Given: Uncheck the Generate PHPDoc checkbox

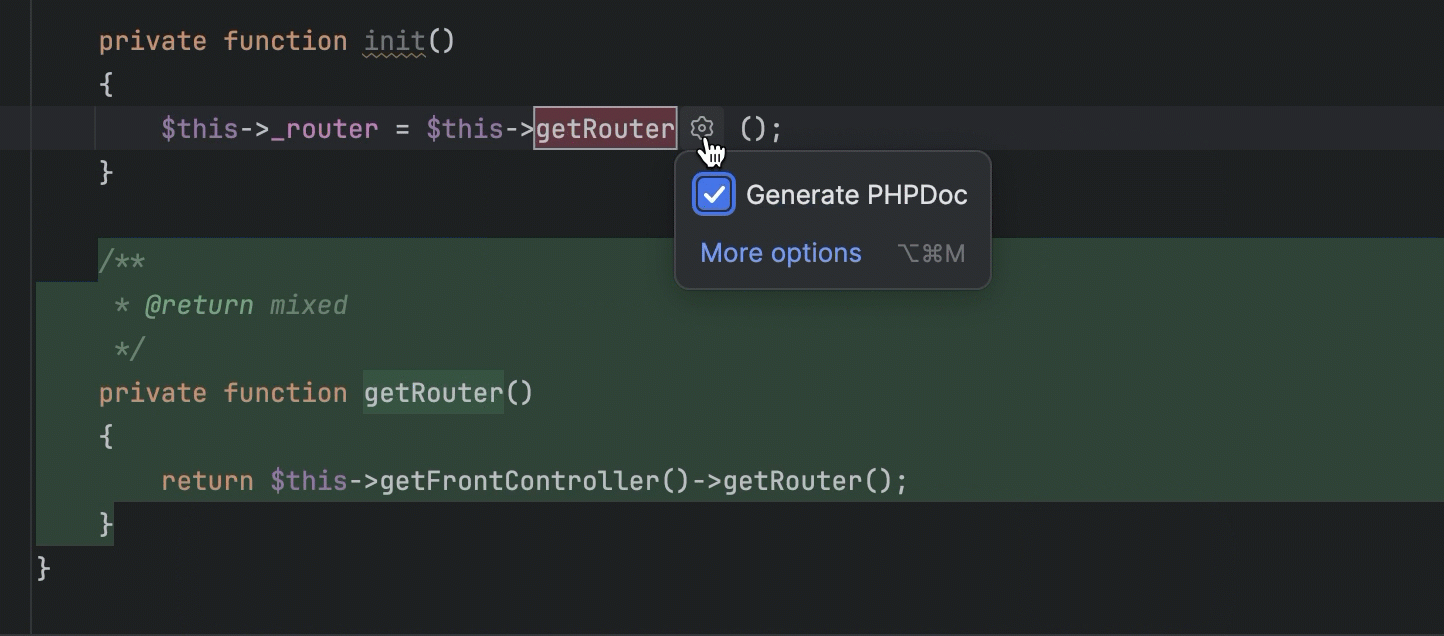Looking at the screenshot, I should coord(713,194).
